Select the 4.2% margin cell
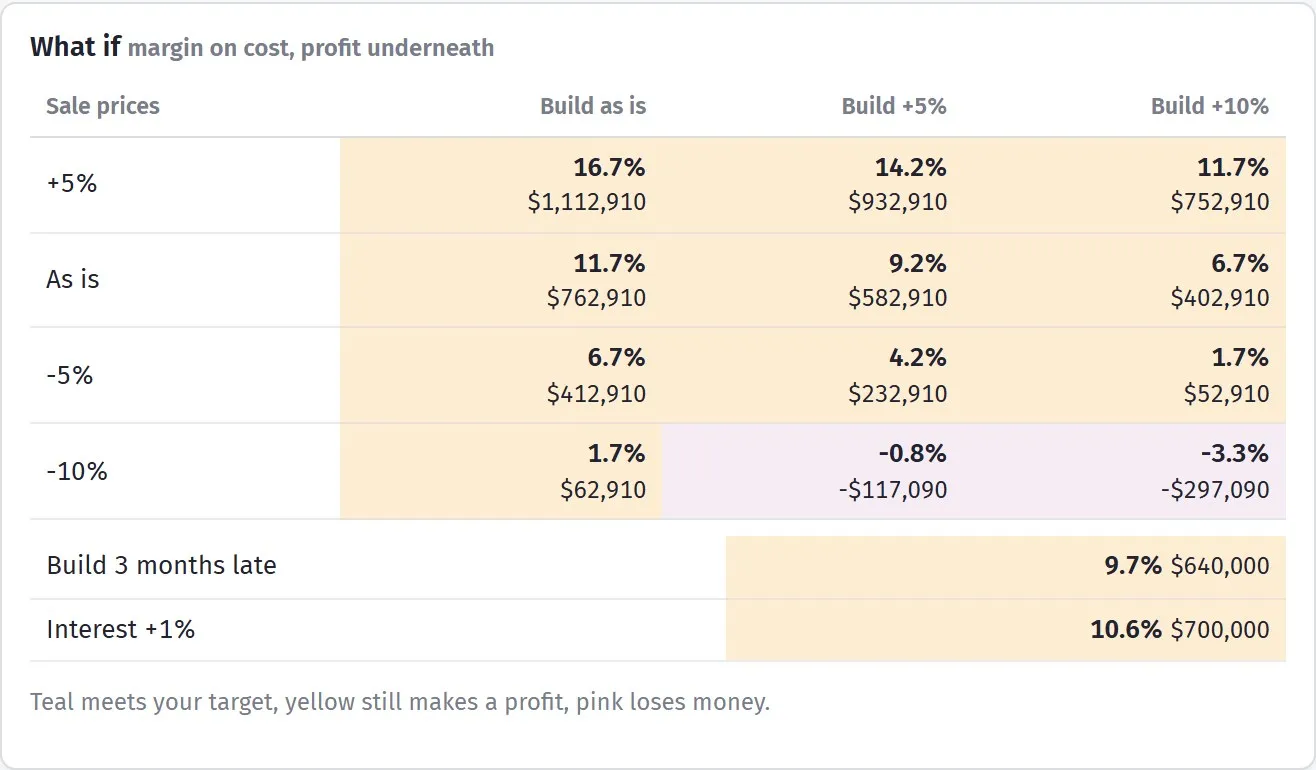 tap(812, 375)
